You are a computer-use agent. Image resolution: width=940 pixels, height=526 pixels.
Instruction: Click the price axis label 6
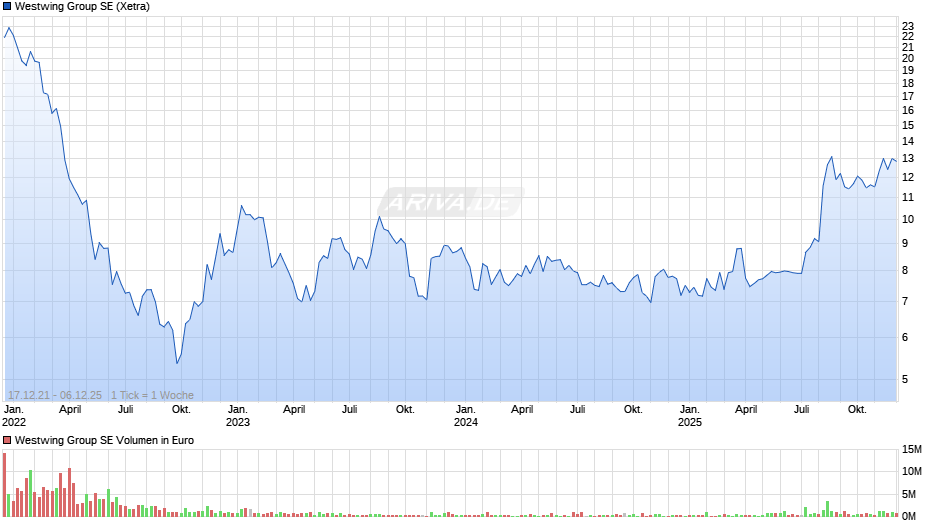pyautogui.click(x=905, y=338)
